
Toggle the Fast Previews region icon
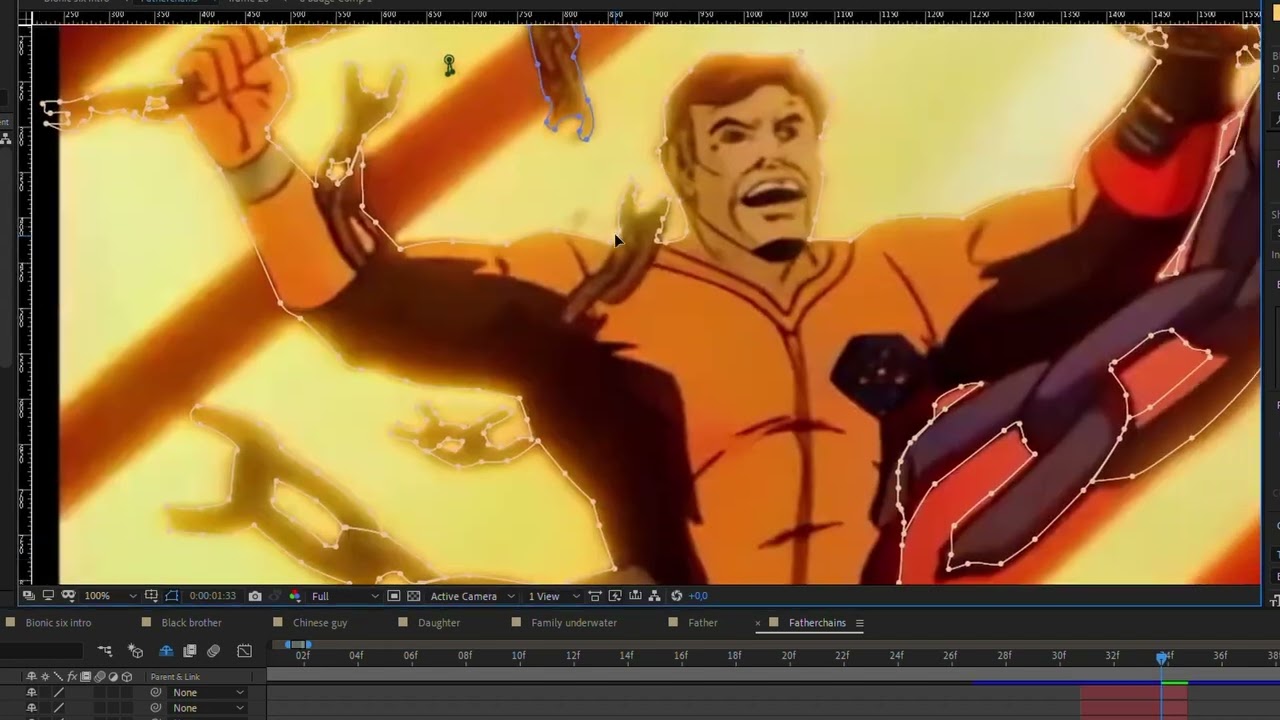point(394,596)
